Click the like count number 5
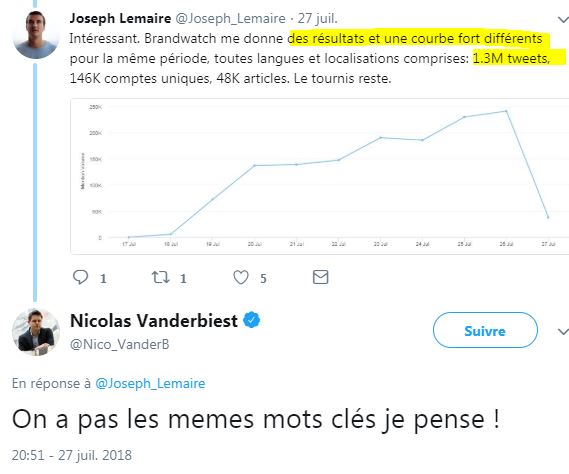 click(x=263, y=278)
